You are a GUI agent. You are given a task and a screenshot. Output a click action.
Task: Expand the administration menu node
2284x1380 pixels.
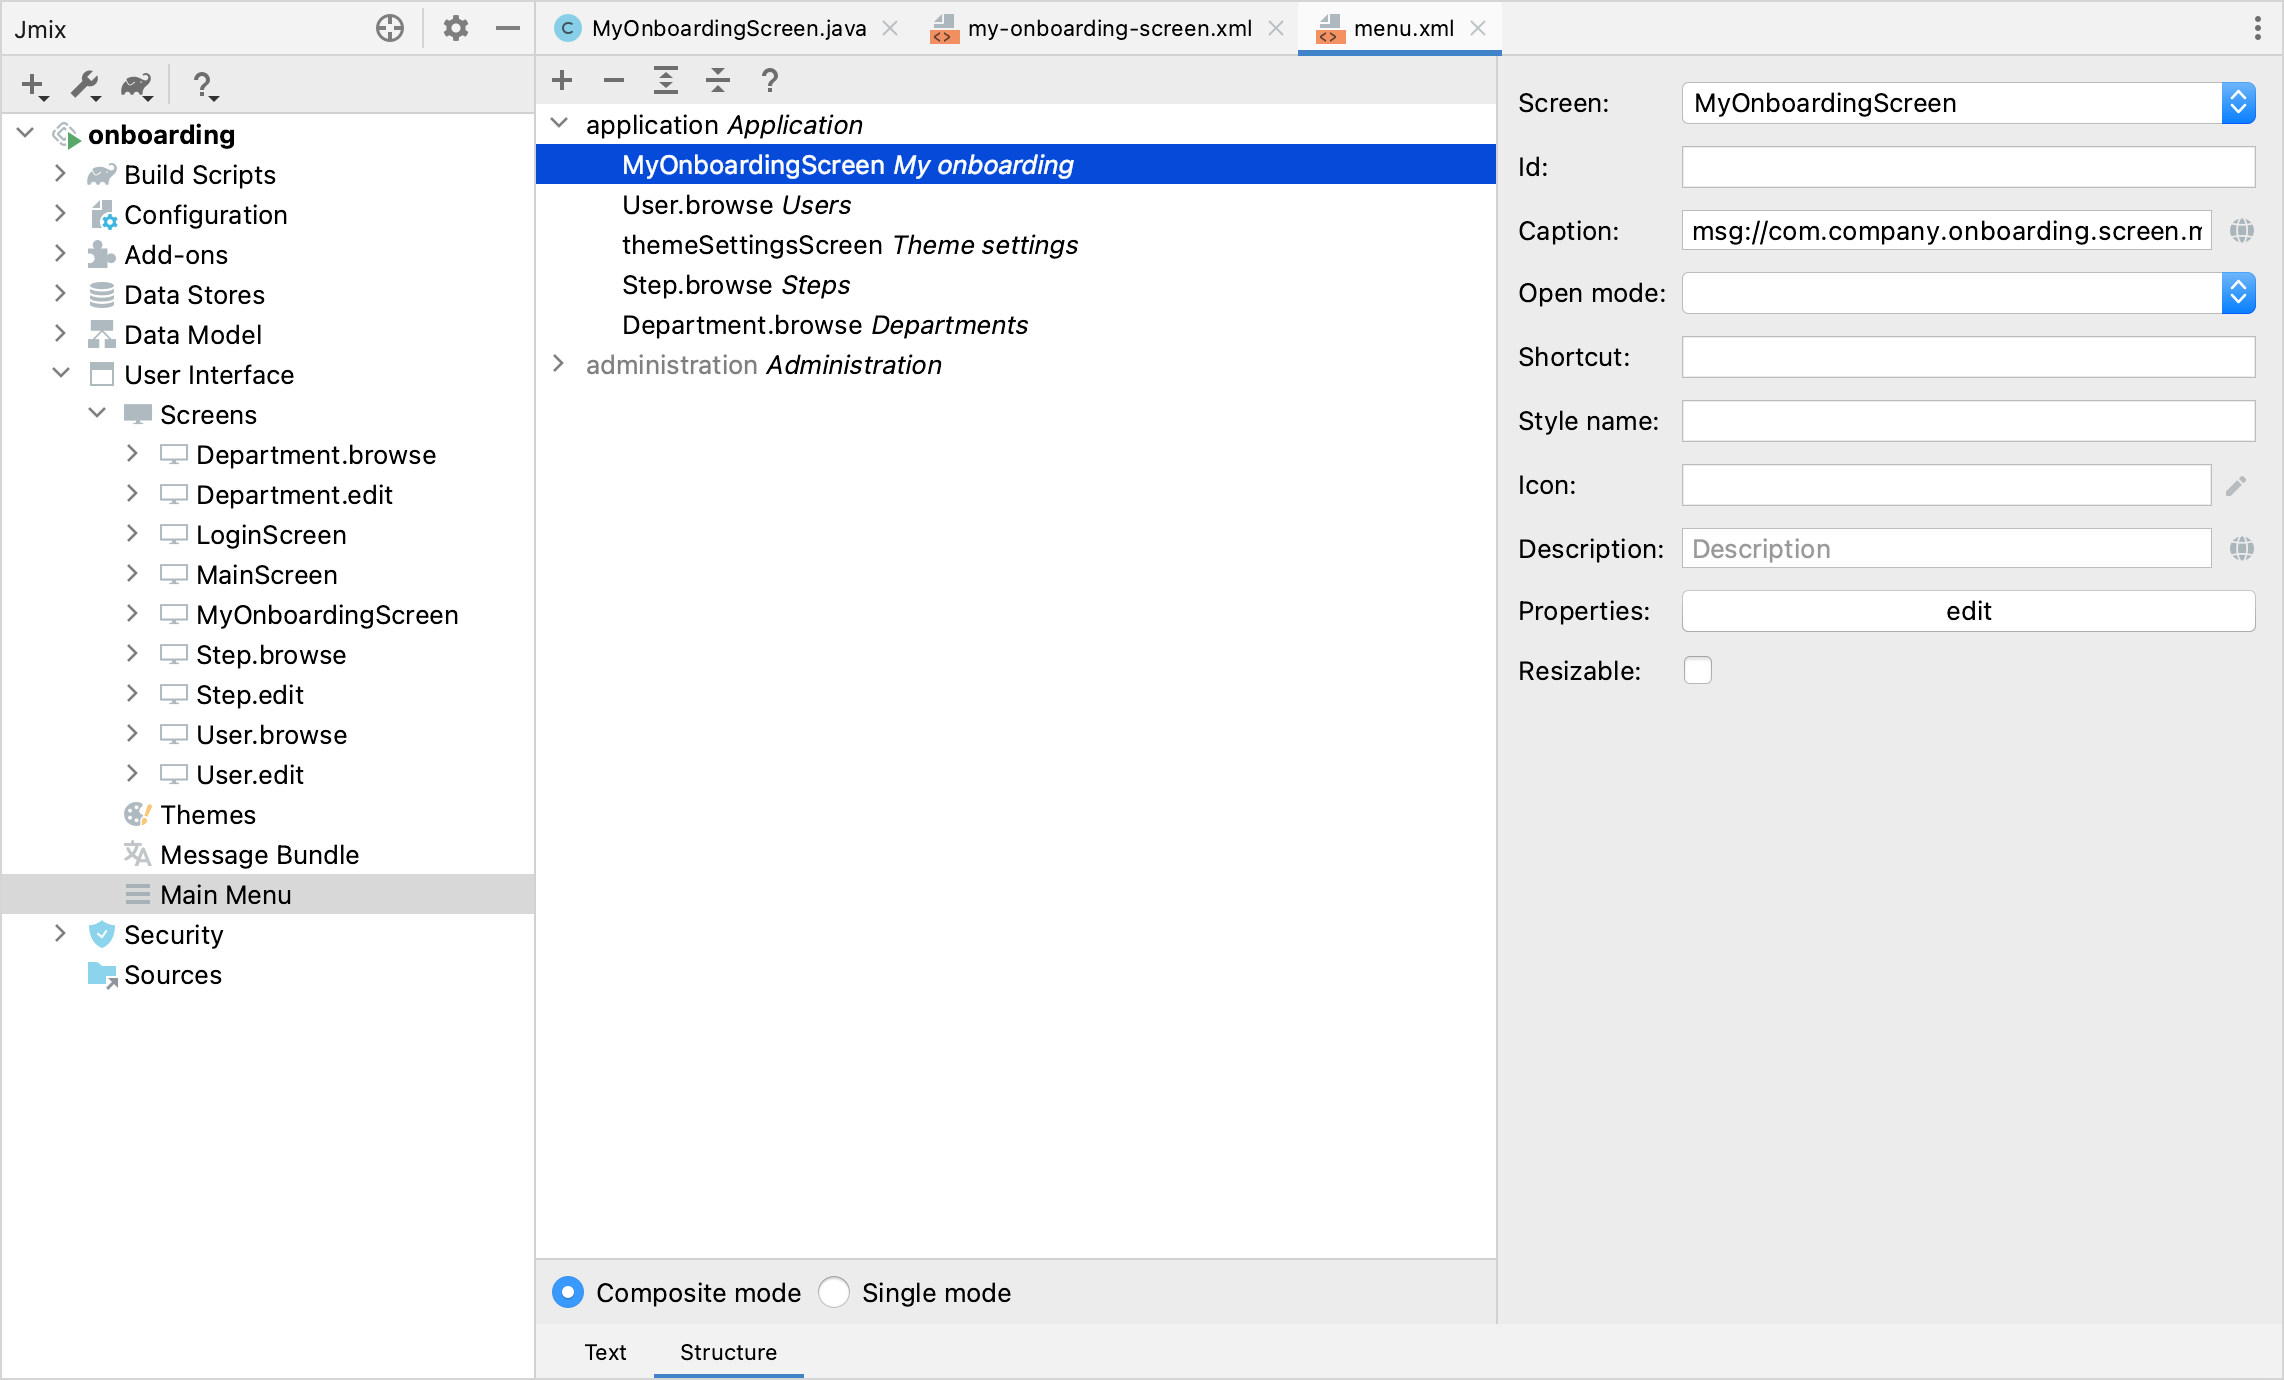point(559,364)
